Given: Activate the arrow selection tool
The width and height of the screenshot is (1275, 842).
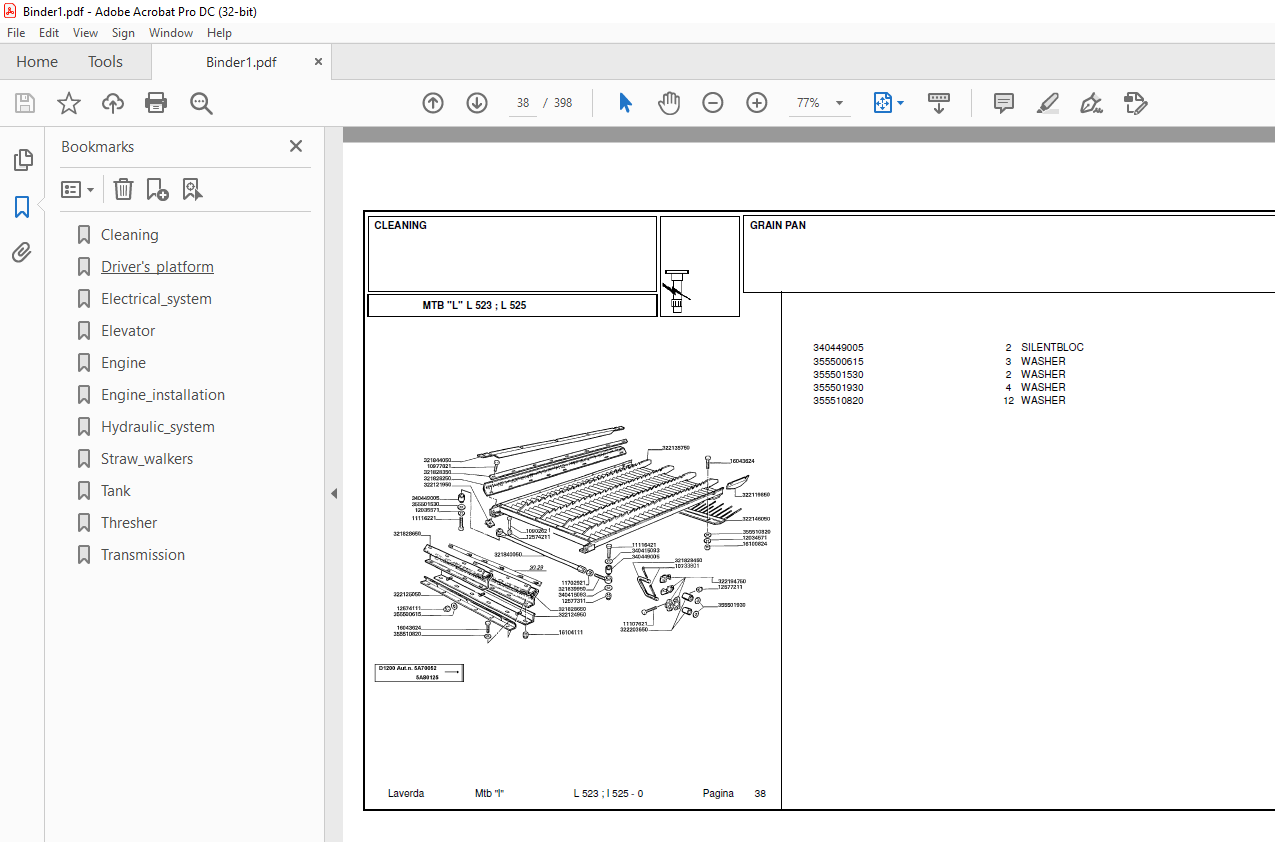Looking at the screenshot, I should tap(625, 103).
